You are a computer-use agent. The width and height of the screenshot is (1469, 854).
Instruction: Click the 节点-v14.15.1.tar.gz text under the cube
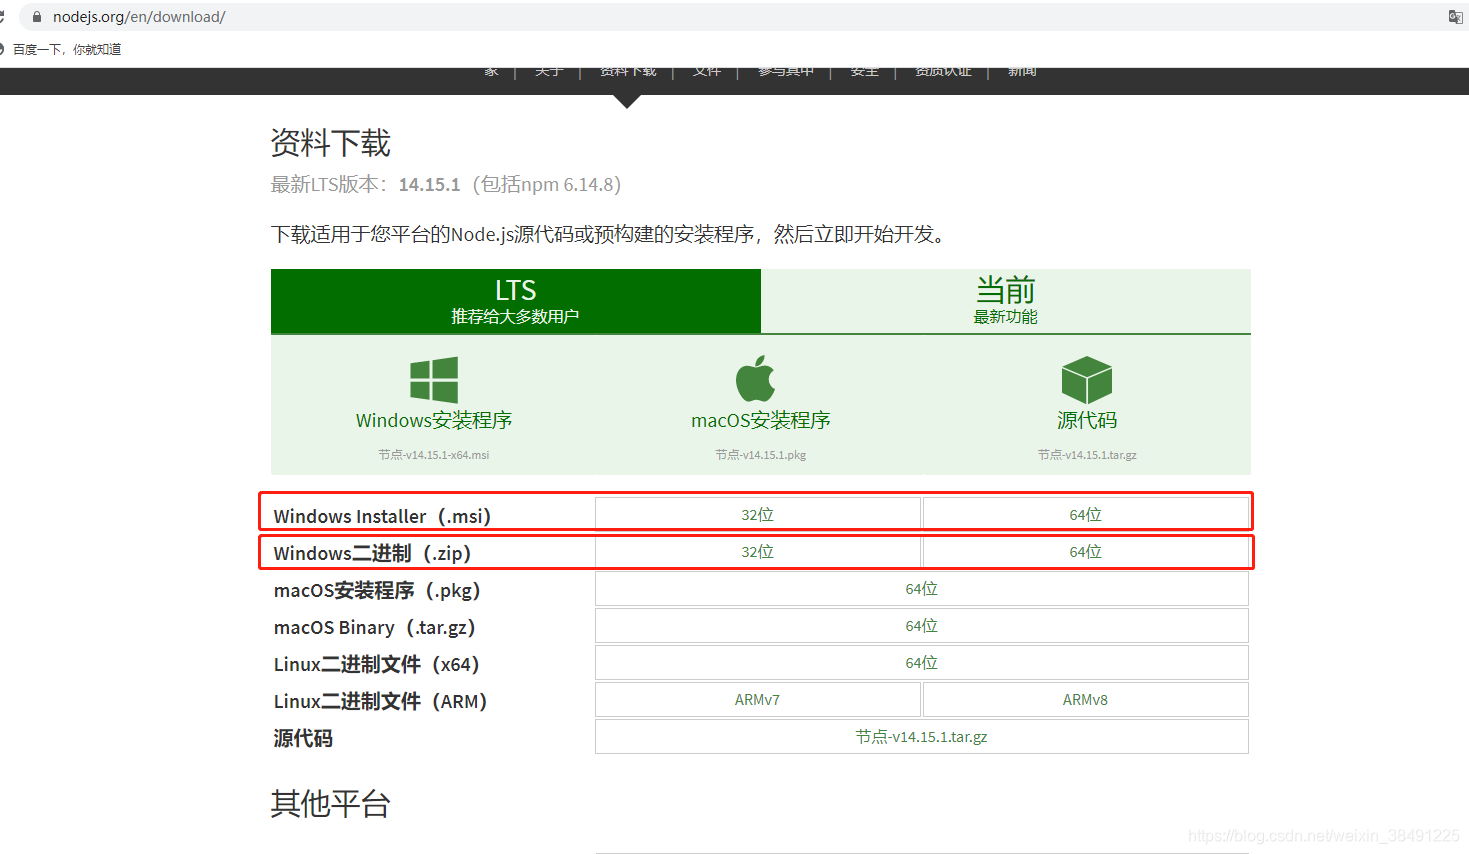(x=1087, y=455)
